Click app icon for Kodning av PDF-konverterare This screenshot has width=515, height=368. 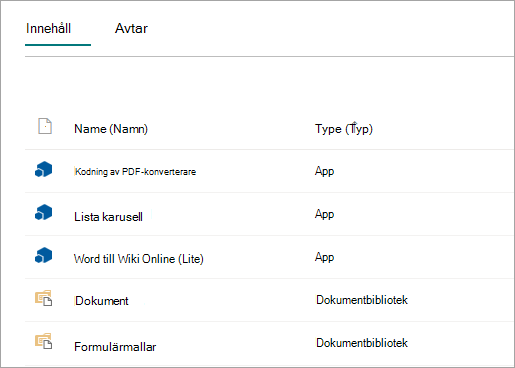point(44,169)
